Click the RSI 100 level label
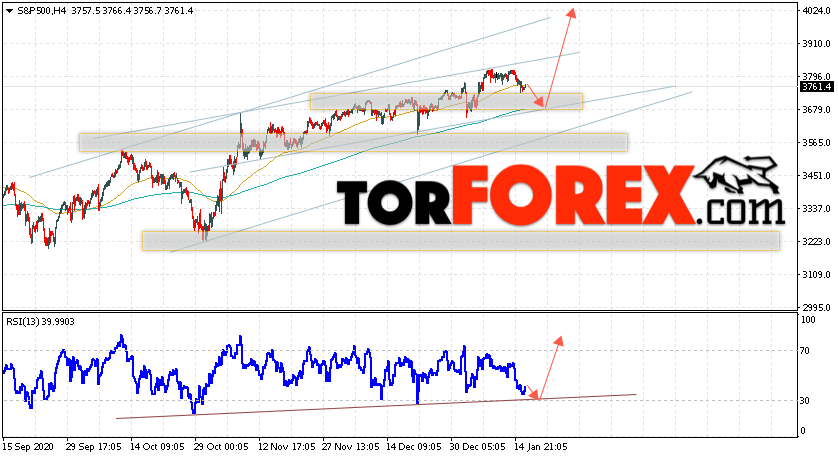 [x=809, y=320]
